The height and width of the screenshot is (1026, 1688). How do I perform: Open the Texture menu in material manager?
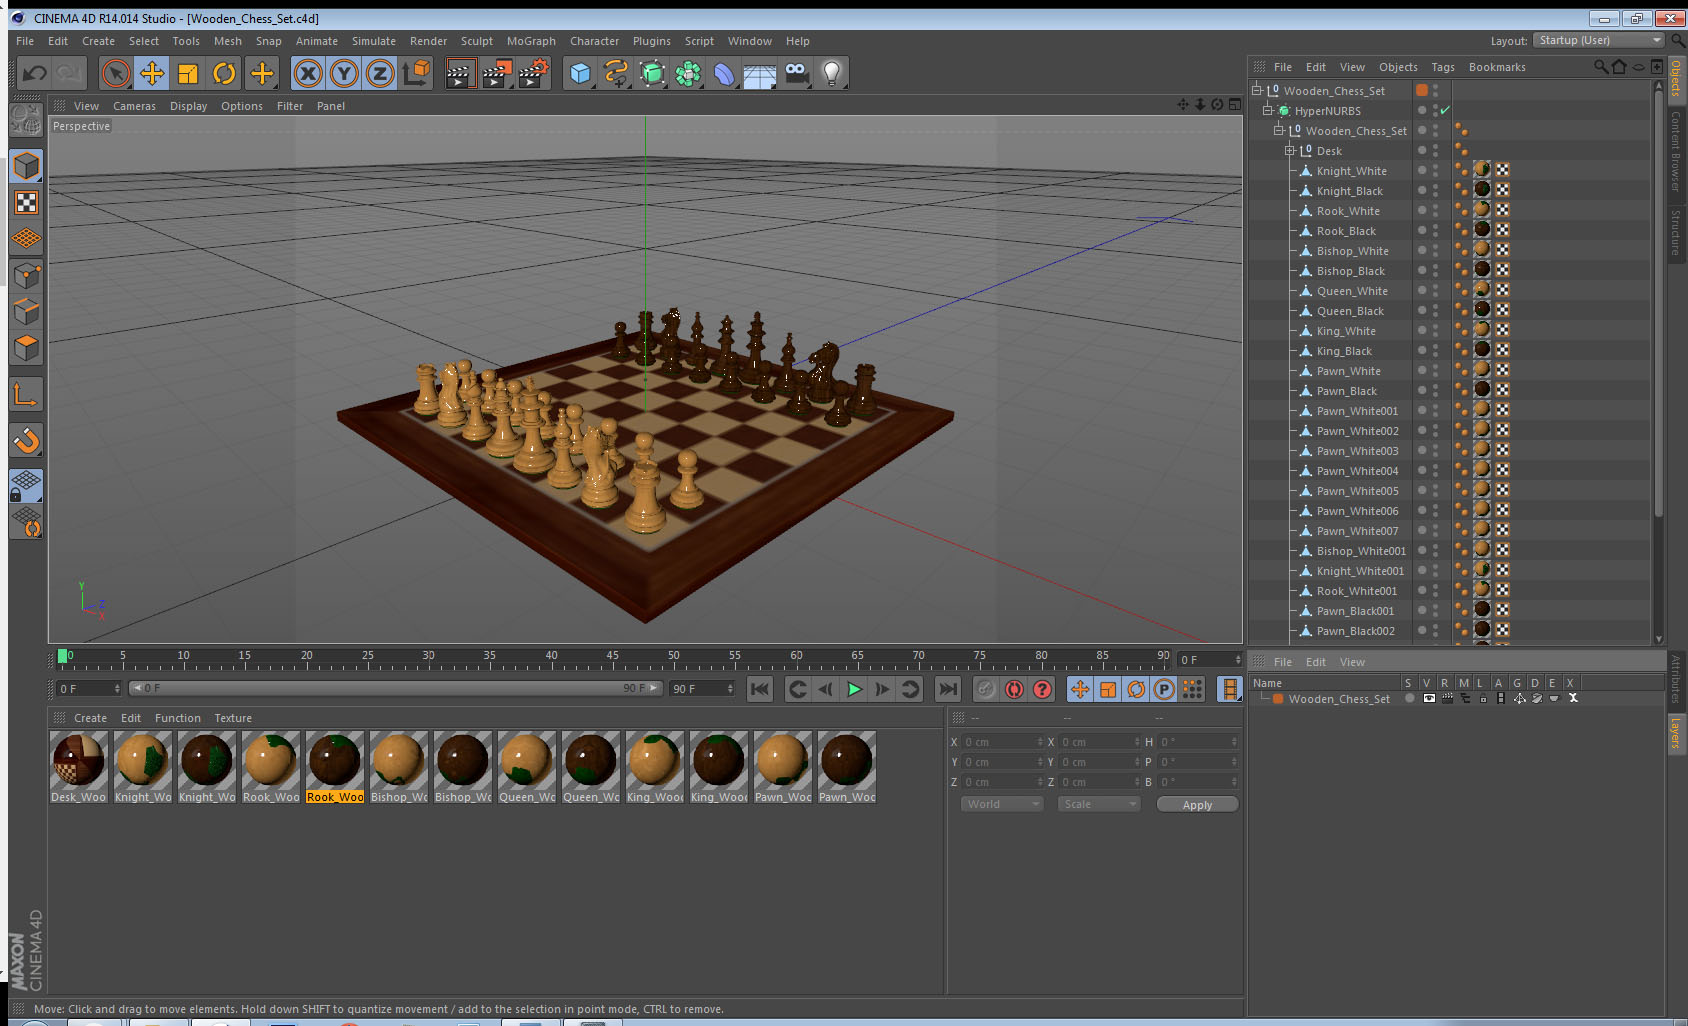(233, 718)
